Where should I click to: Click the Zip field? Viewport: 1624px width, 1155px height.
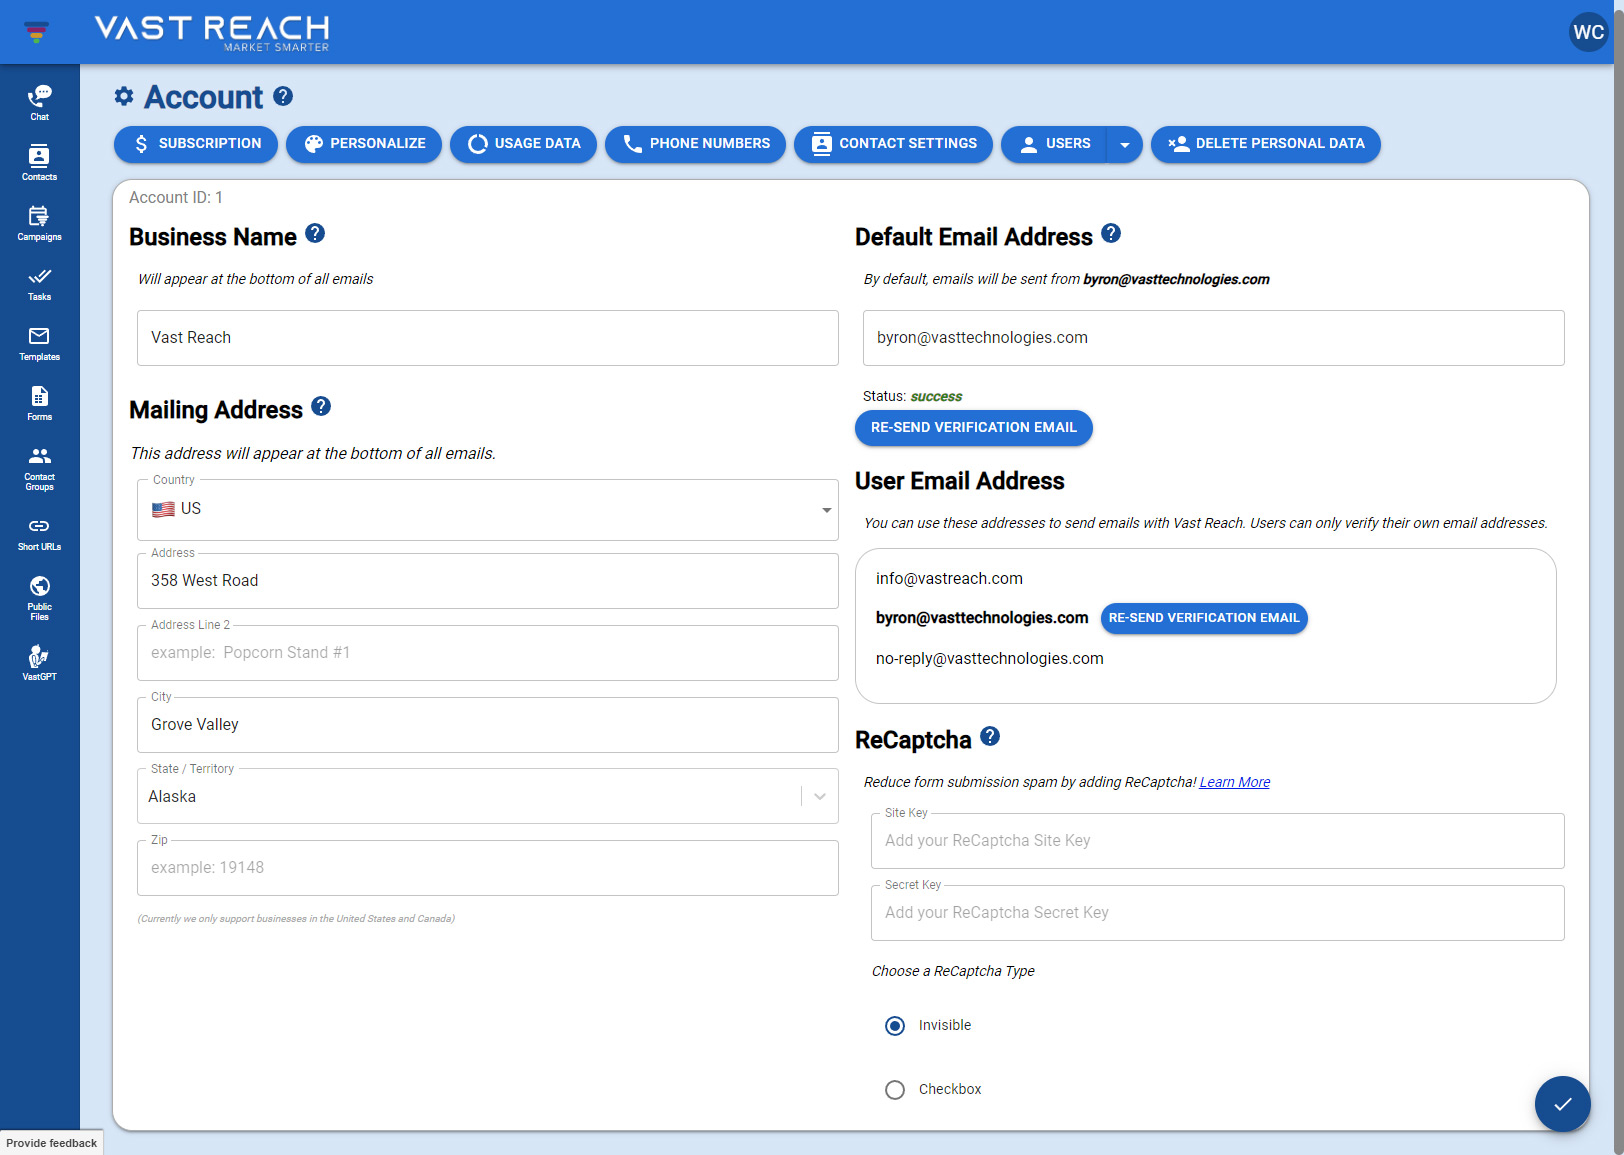[488, 868]
